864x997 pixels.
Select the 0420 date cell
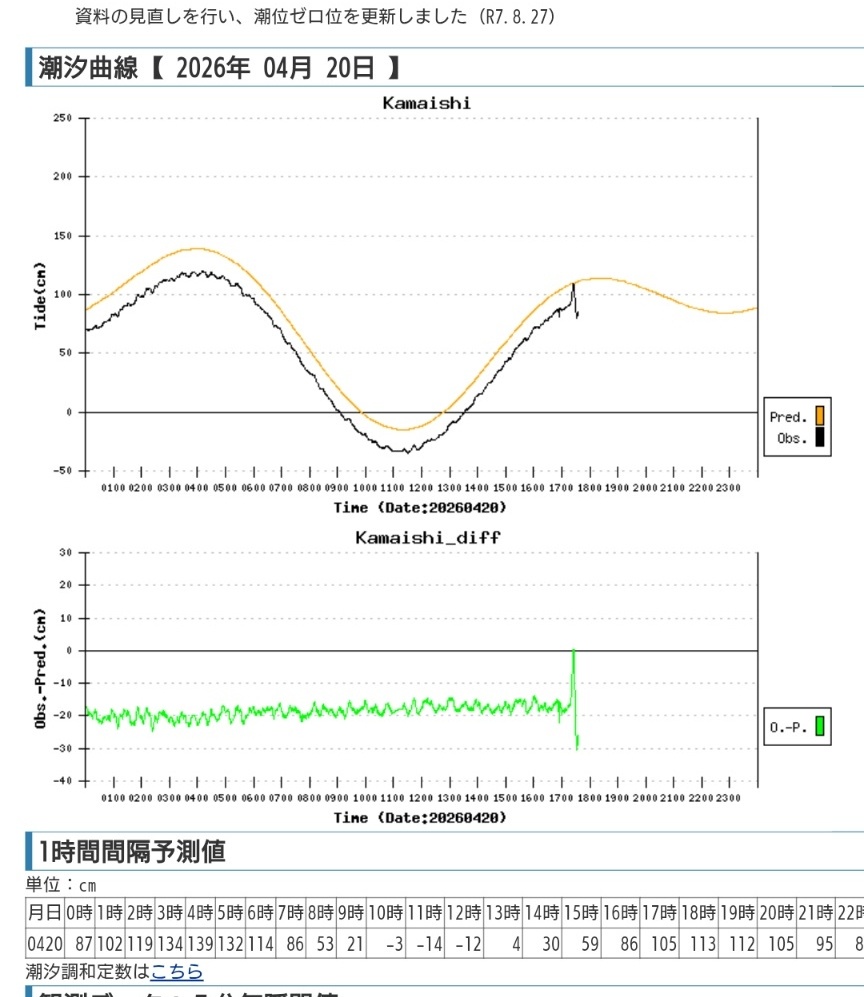point(45,944)
